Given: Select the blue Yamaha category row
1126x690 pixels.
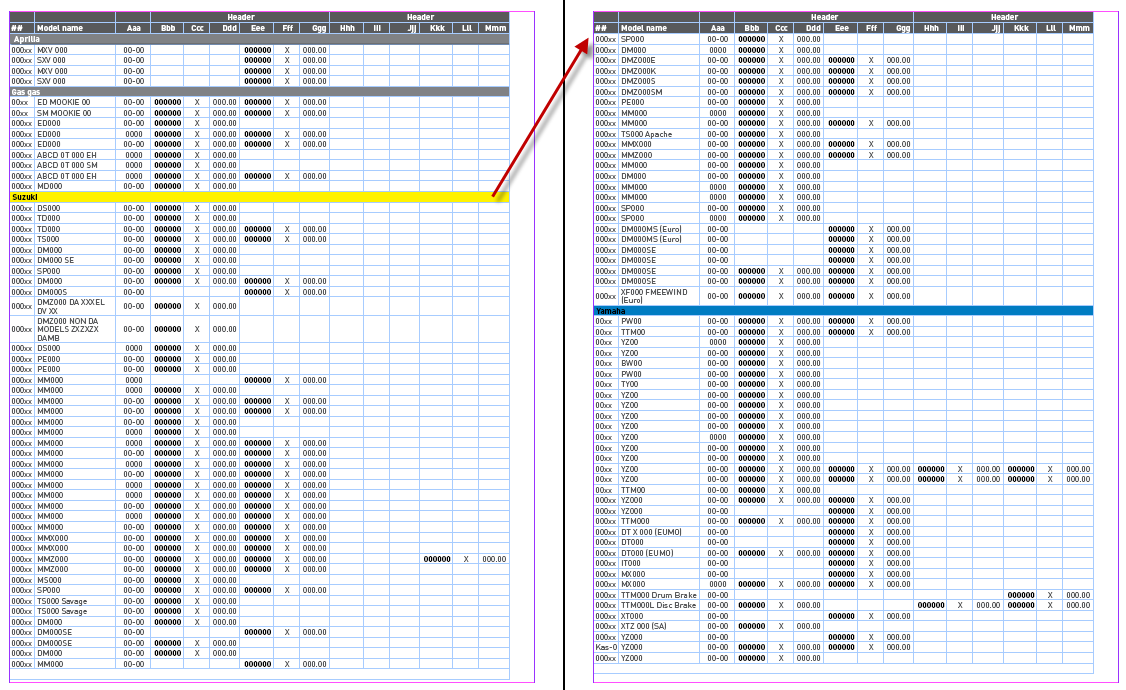Looking at the screenshot, I should point(843,311).
